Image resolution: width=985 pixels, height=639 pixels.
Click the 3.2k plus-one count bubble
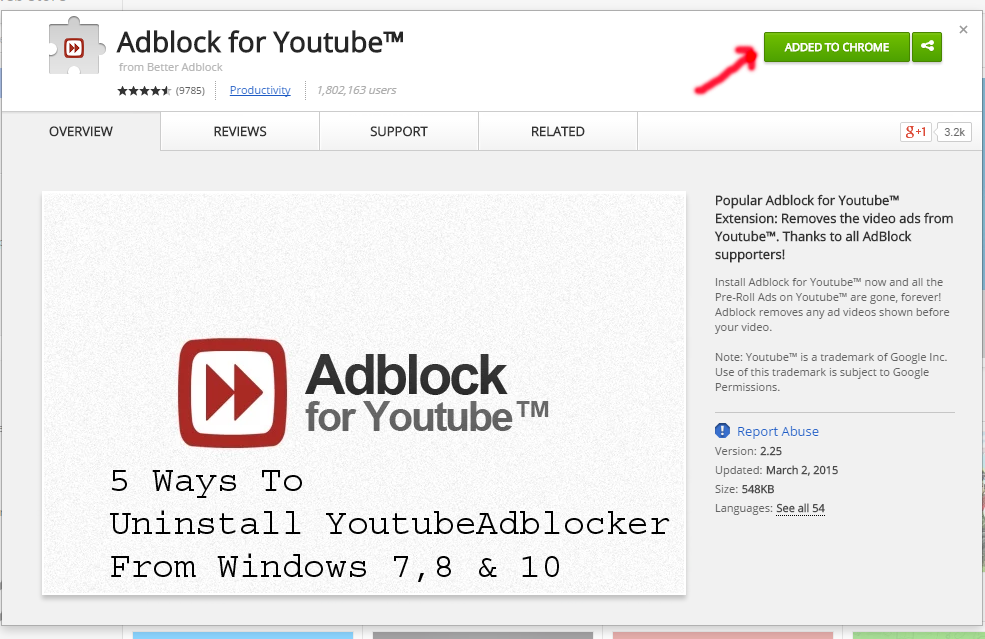pos(954,132)
